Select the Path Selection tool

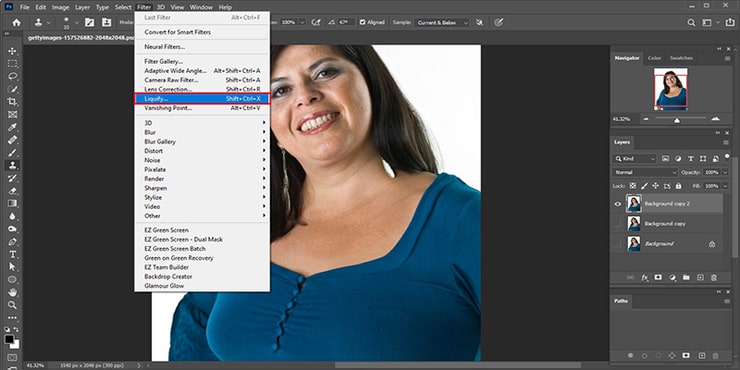[x=12, y=267]
